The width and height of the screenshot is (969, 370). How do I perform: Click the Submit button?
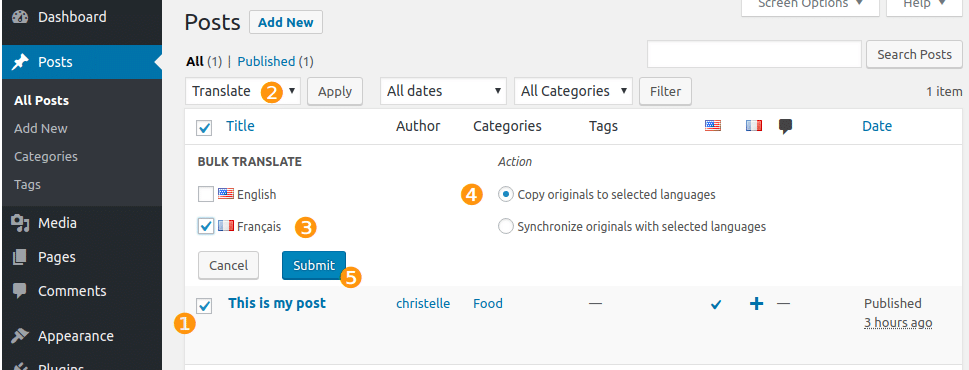pos(314,265)
